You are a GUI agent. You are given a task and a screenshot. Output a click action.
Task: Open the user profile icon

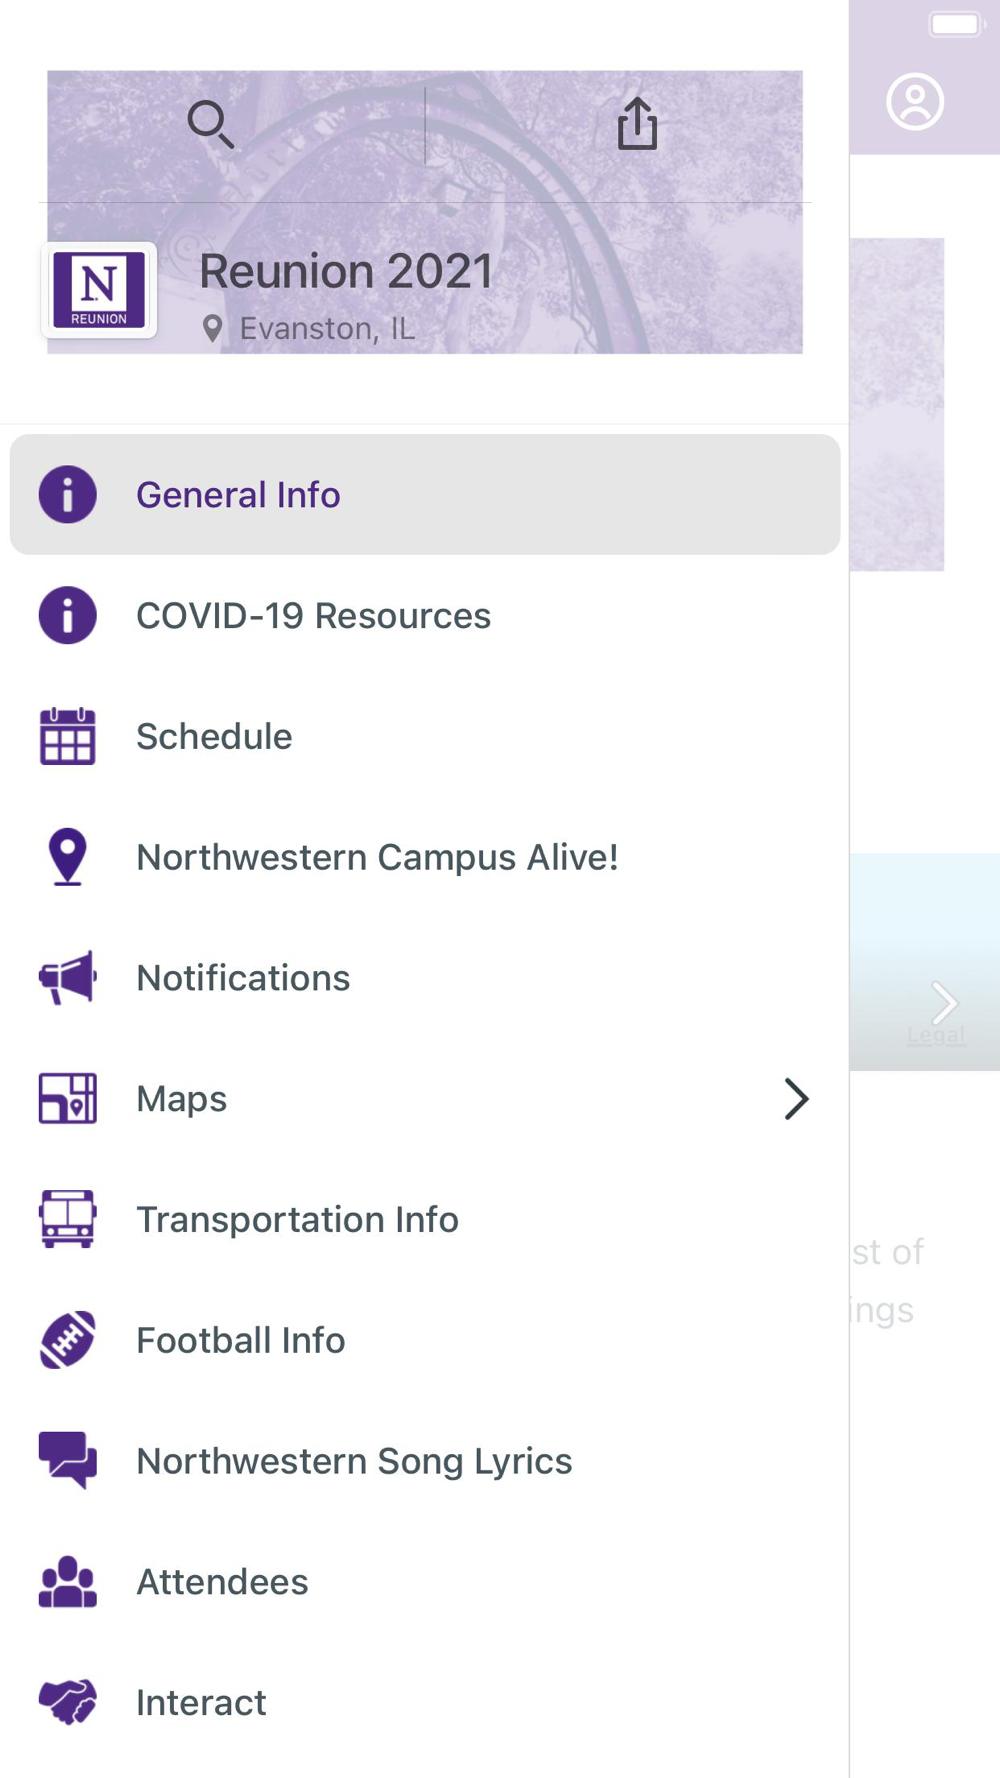(x=915, y=102)
